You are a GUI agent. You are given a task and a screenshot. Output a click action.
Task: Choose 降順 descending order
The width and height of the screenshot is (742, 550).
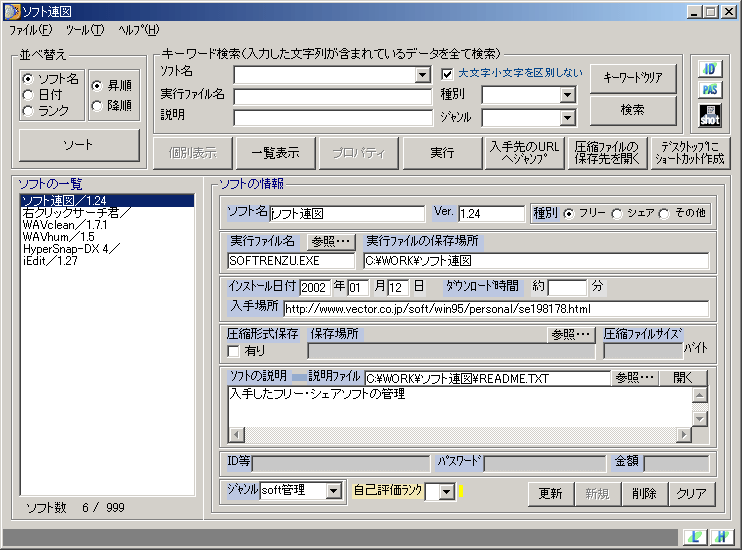coord(97,106)
